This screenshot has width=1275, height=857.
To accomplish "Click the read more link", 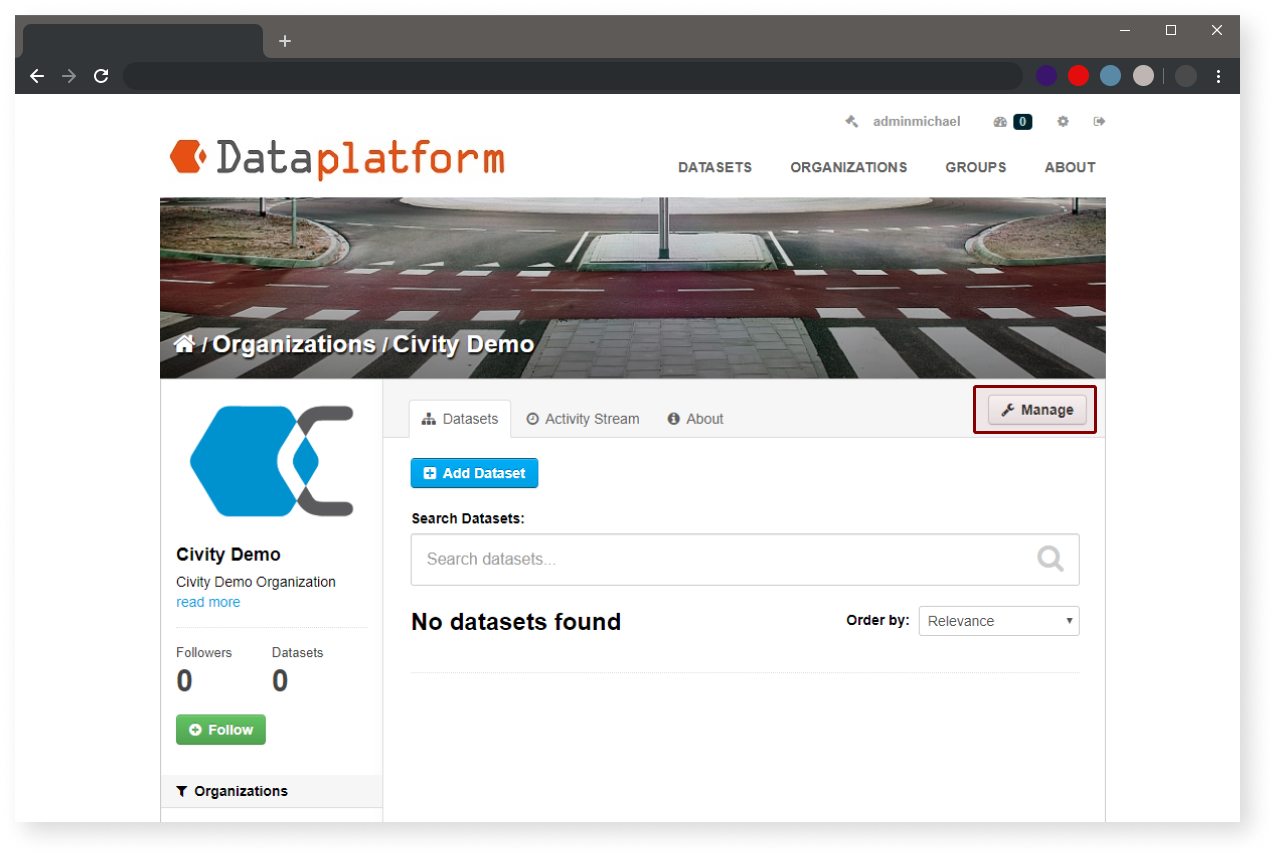I will [208, 602].
